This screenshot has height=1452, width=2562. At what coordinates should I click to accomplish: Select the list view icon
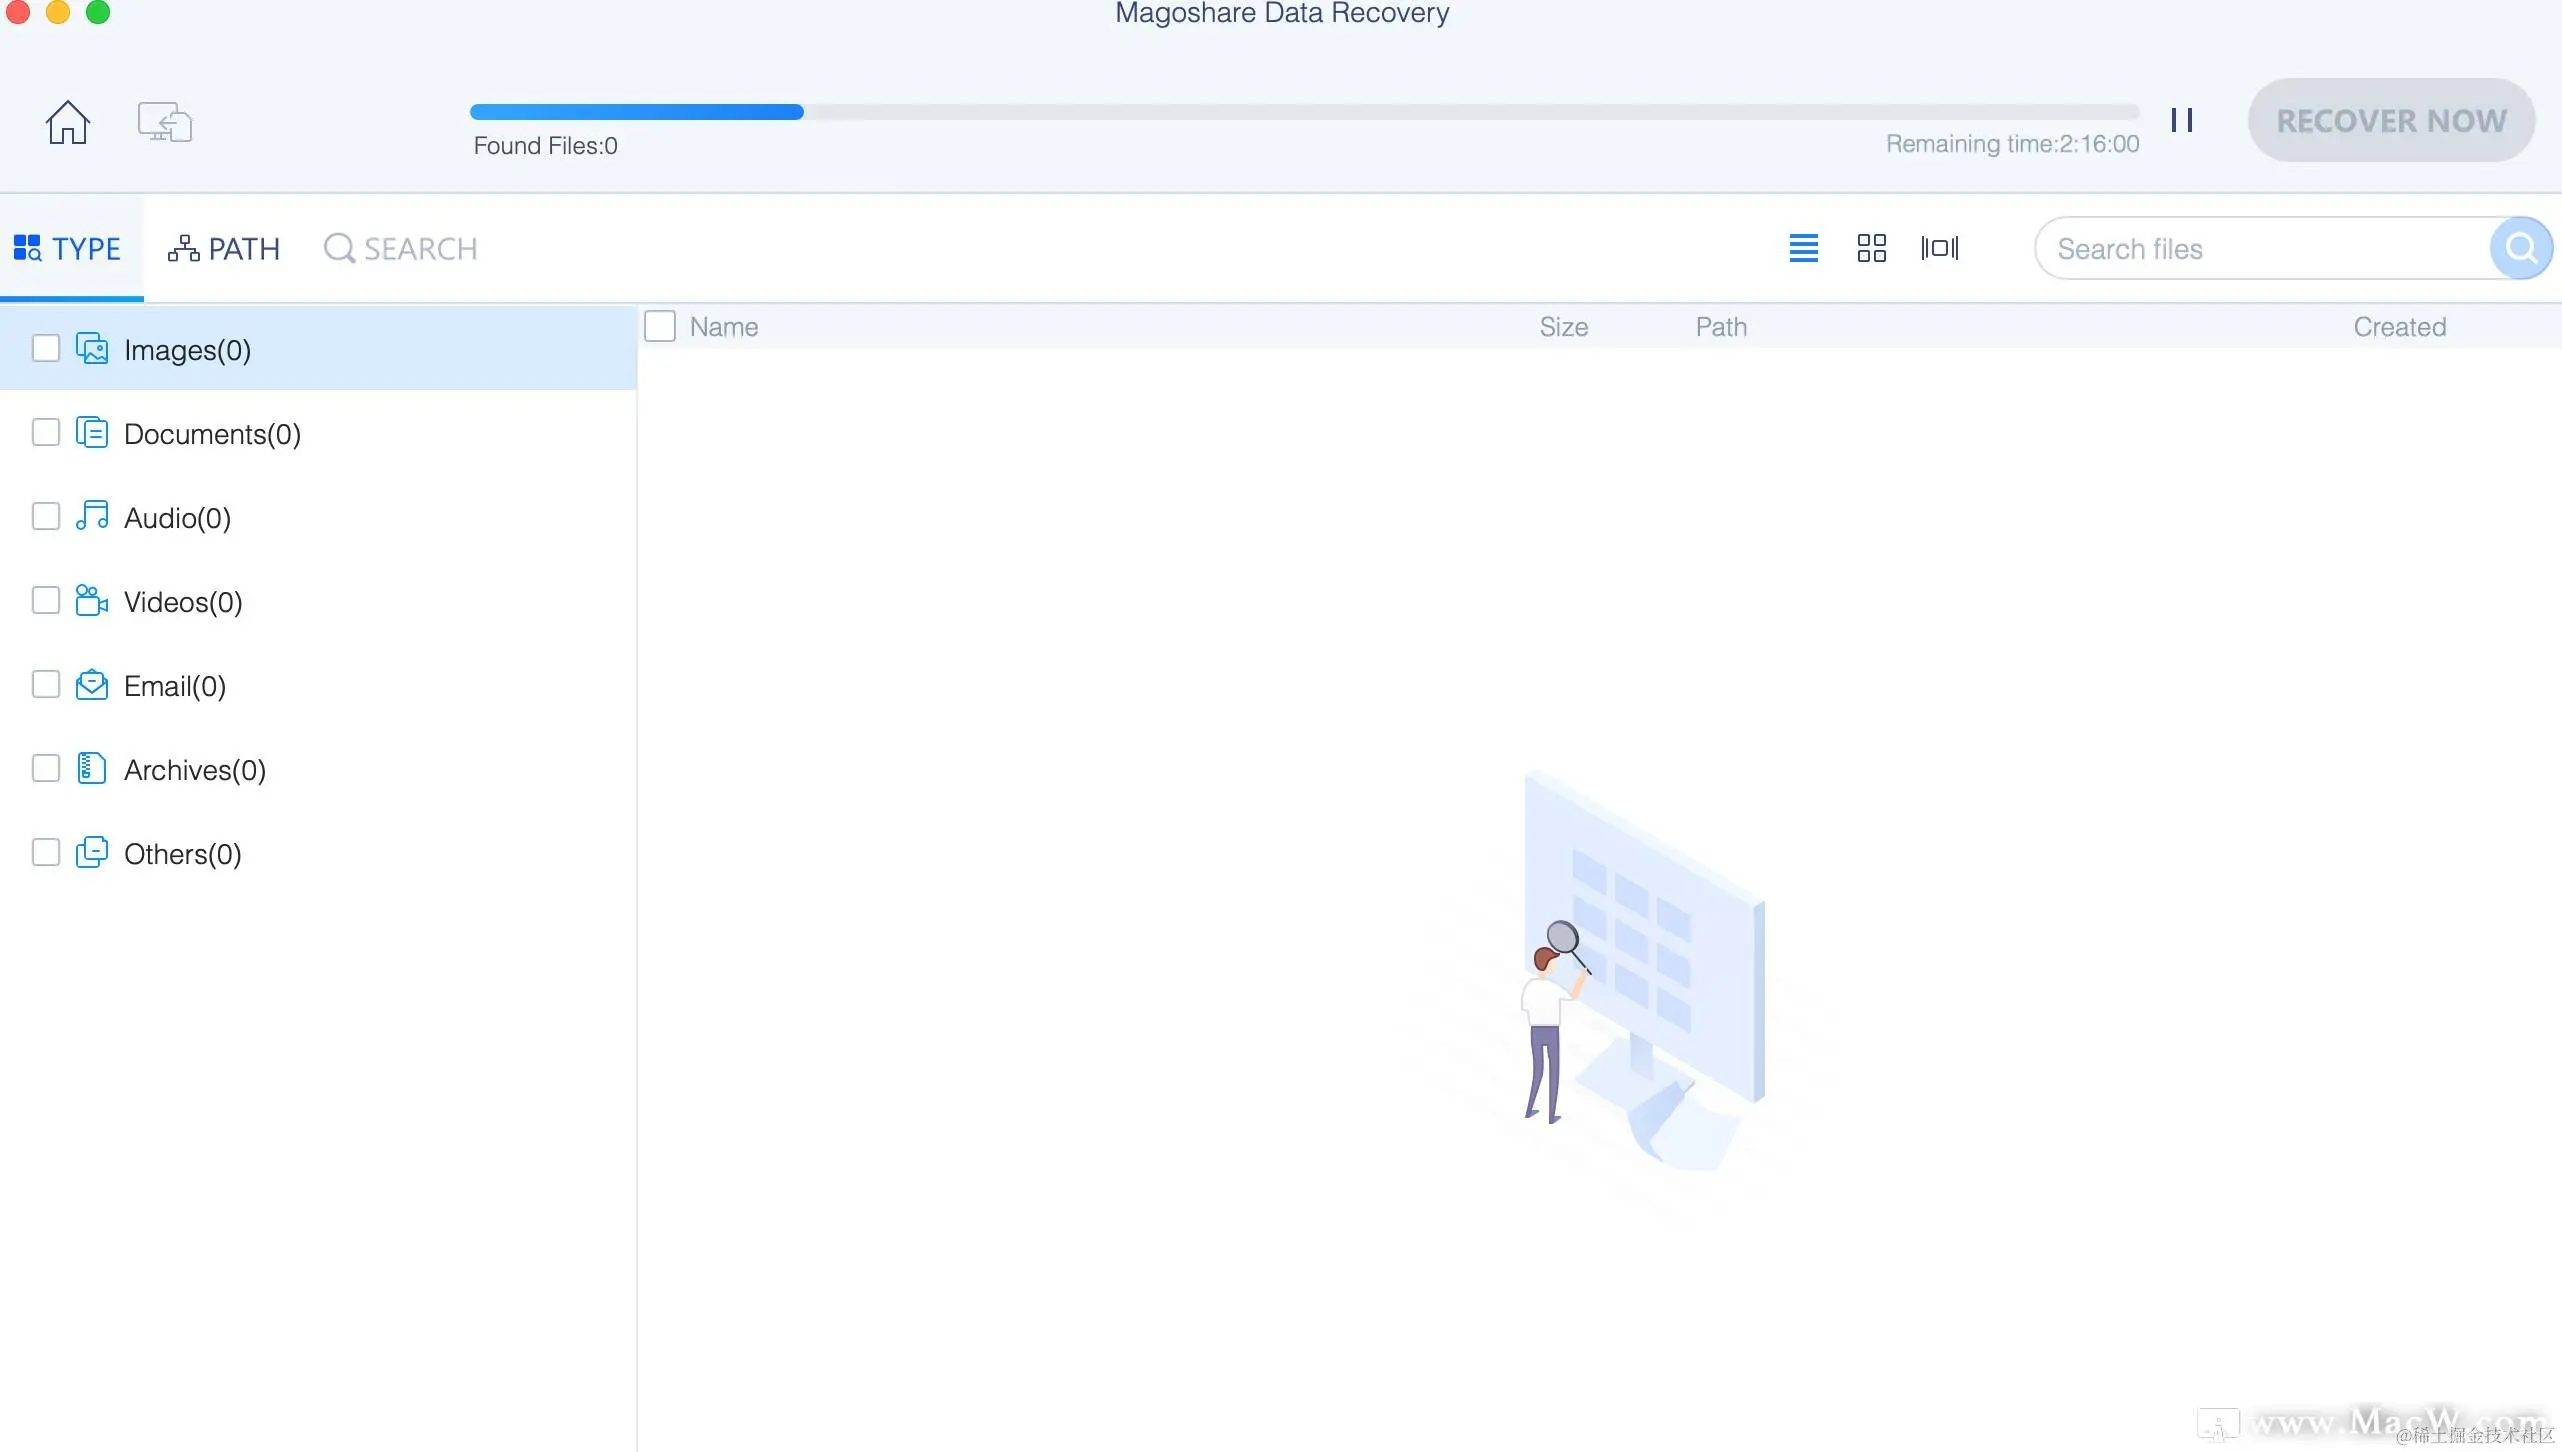point(1803,248)
